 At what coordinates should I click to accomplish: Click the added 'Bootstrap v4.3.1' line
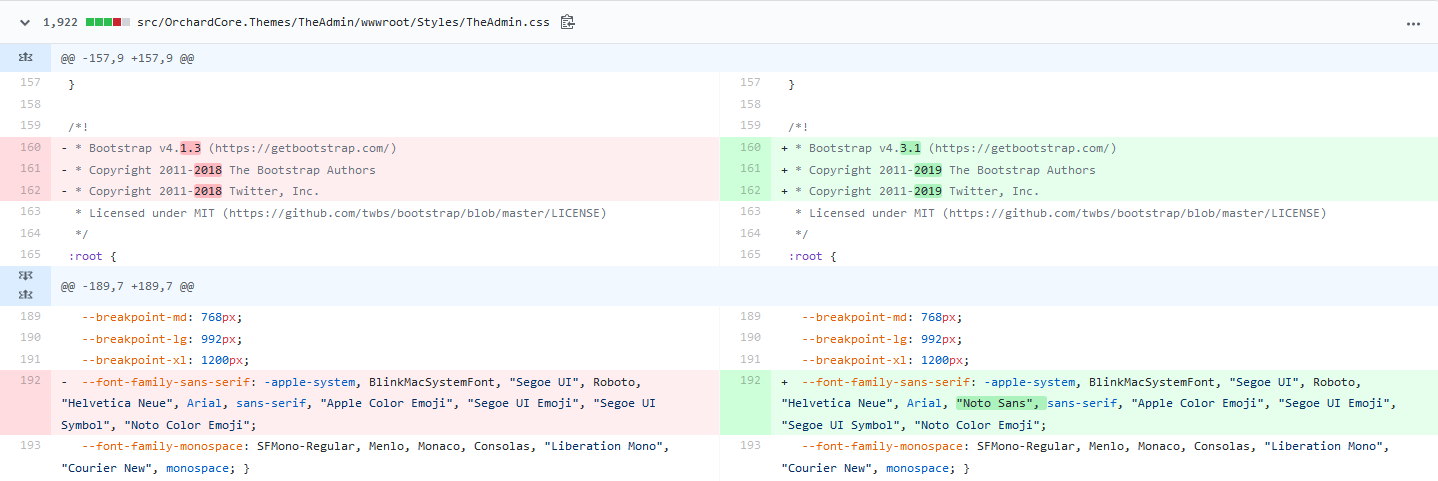click(x=1104, y=148)
